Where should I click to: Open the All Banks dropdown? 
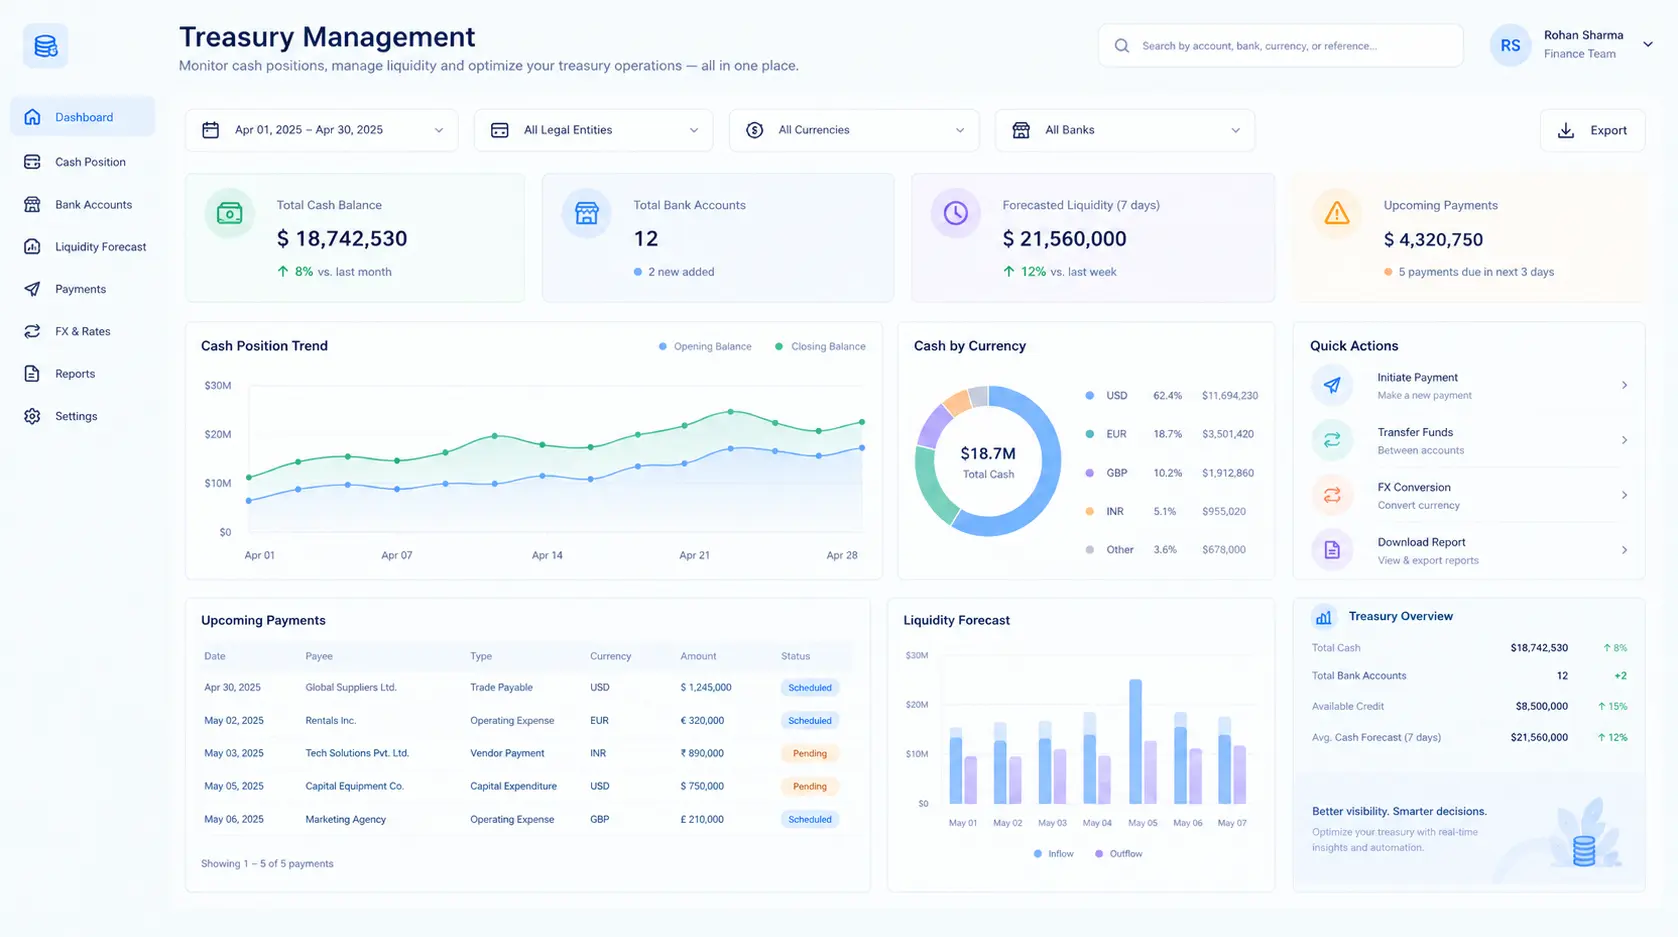(1125, 130)
